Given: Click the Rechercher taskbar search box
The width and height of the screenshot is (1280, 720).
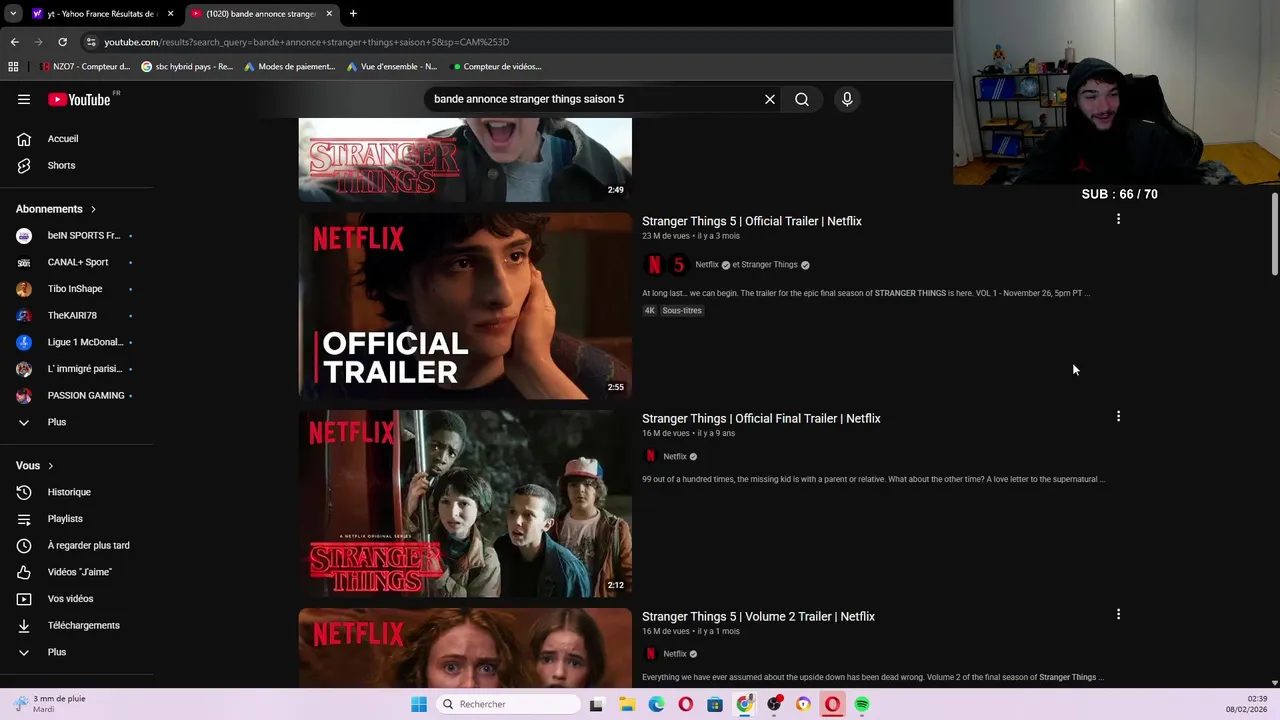Looking at the screenshot, I should point(508,704).
